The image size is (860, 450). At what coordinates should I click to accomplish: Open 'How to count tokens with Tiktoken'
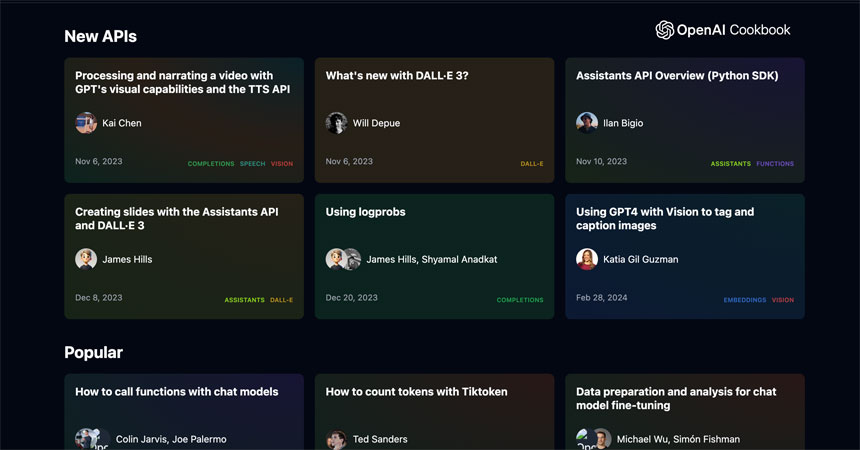pos(416,392)
